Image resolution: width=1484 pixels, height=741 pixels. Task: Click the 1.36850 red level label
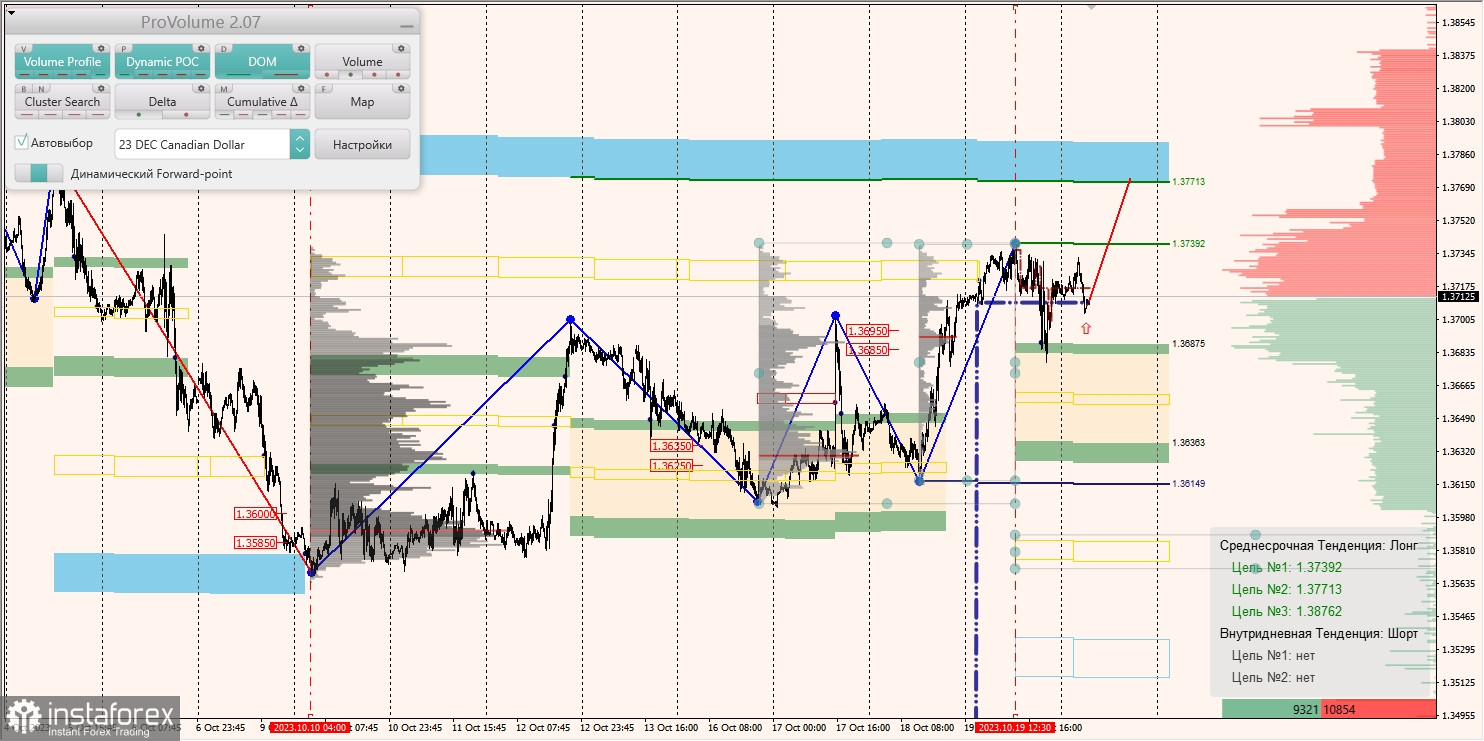point(867,350)
